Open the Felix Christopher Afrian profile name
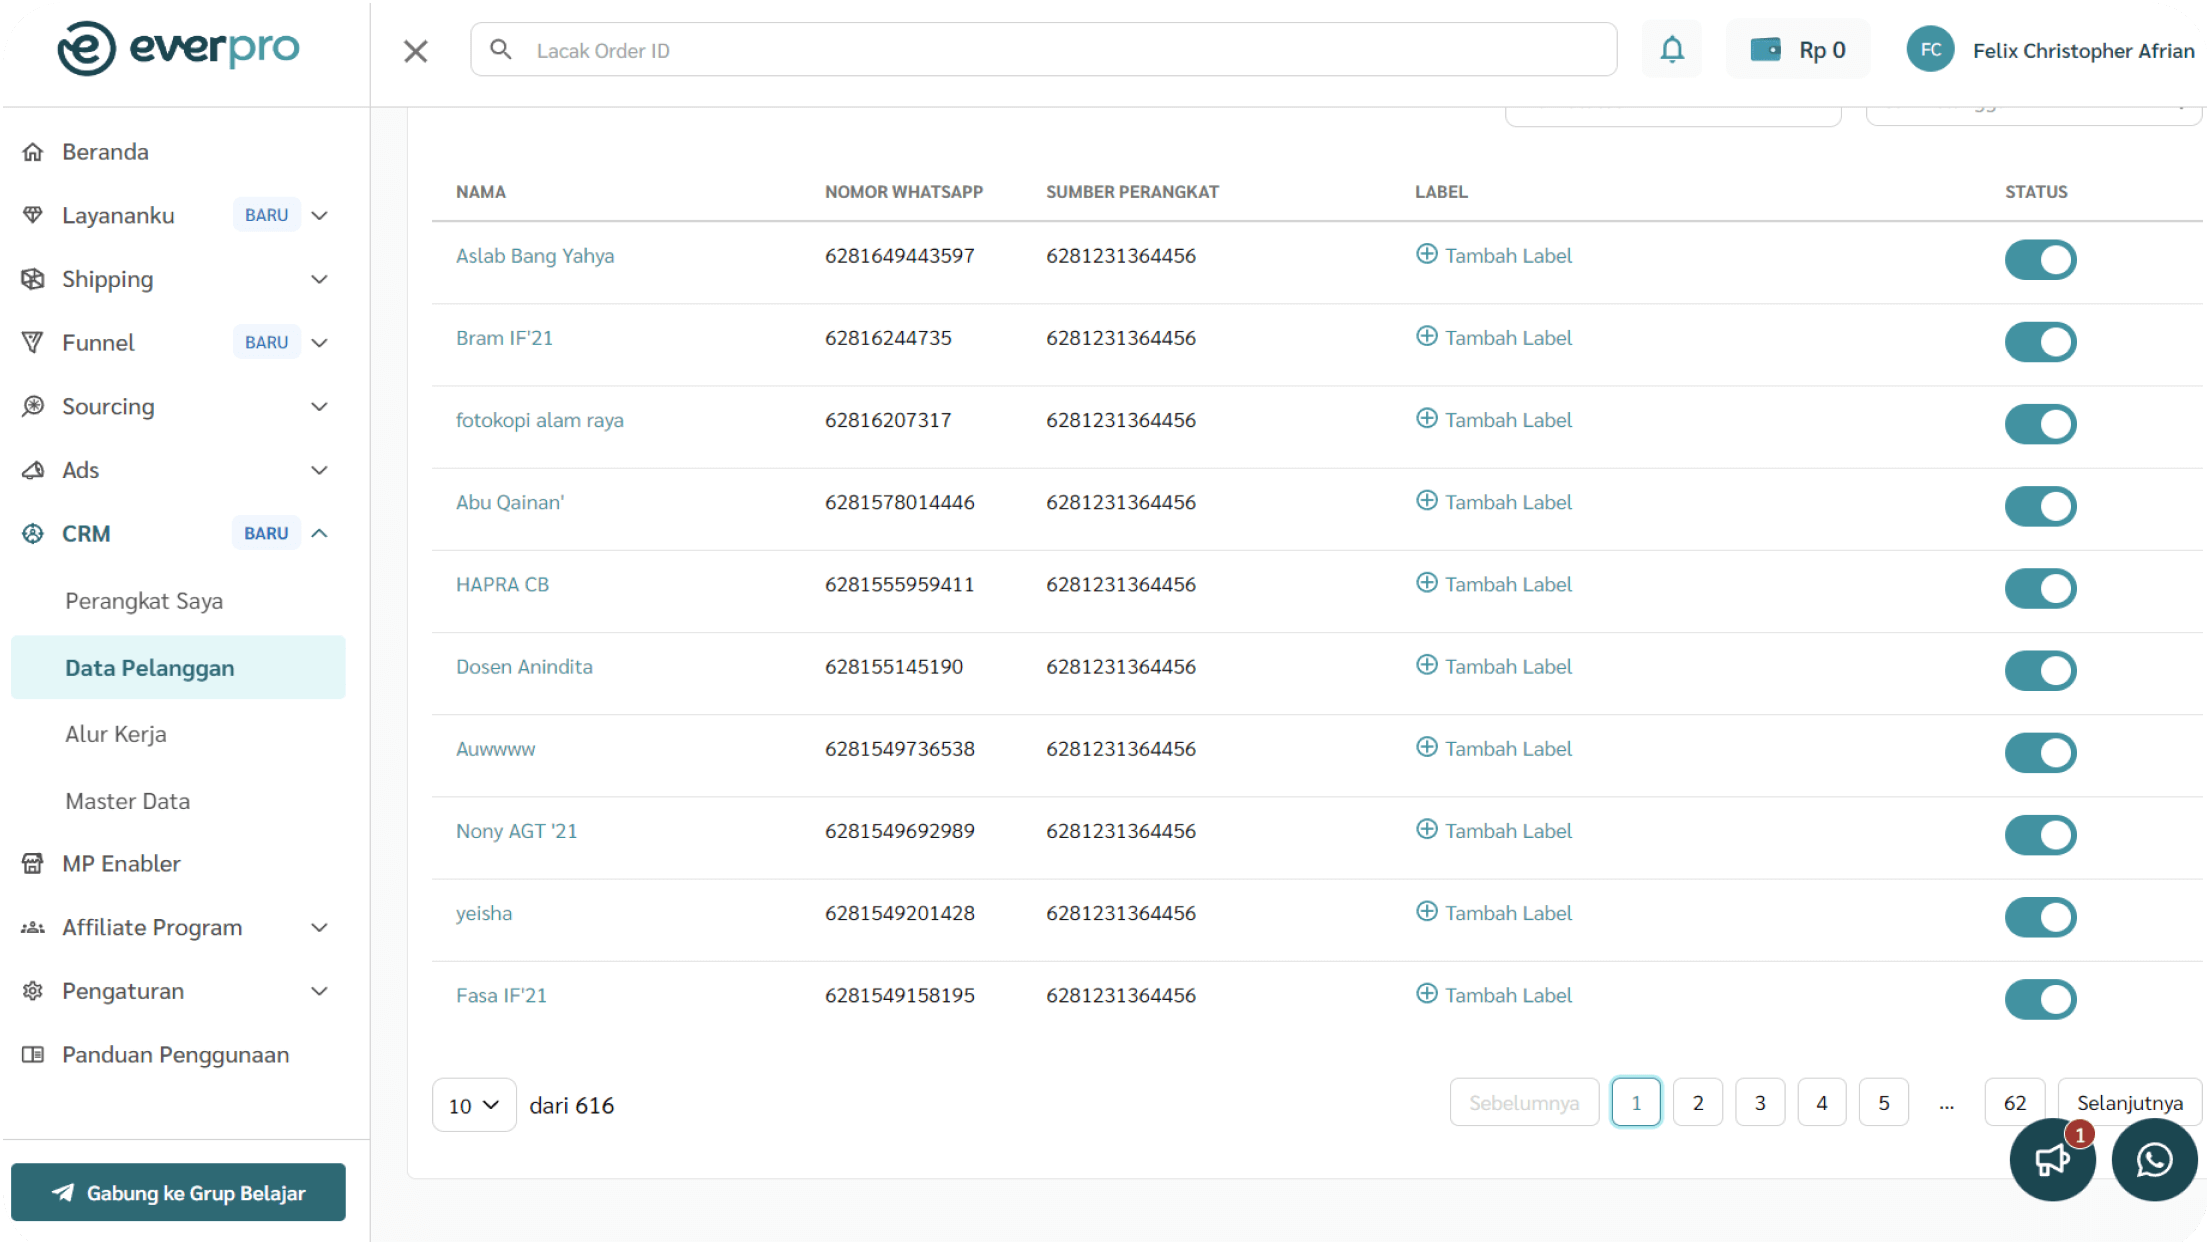The height and width of the screenshot is (1251, 2207). coord(2083,50)
